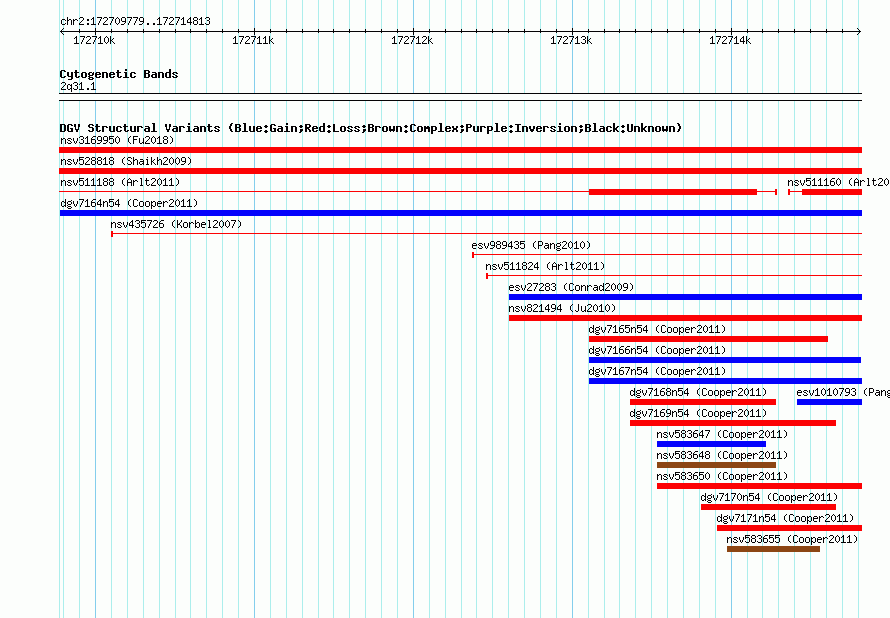Viewport: 890px width, 618px height.
Task: Click the ruler's right arrow end
Action: 859,31
